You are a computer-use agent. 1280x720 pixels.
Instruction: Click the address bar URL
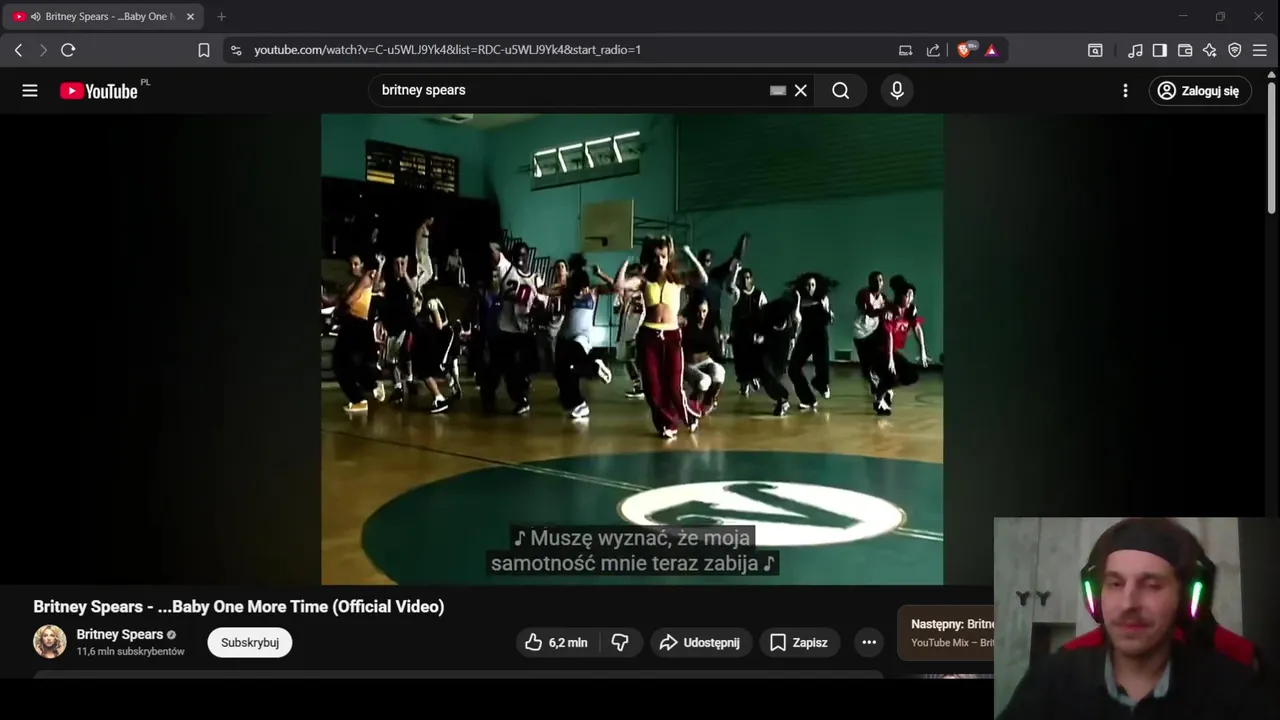(x=447, y=50)
